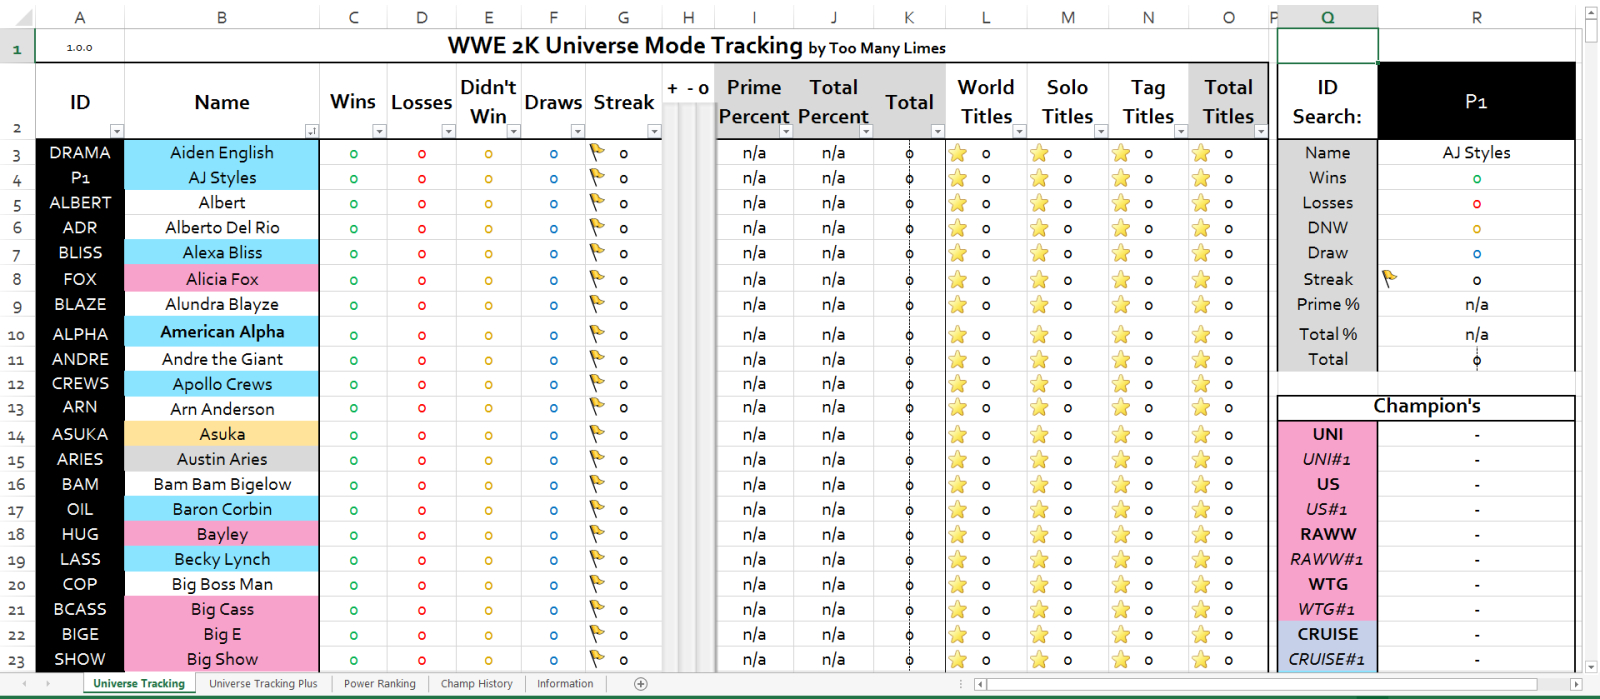1600x699 pixels.
Task: Click the selected empty cell Q1
Action: [1327, 46]
